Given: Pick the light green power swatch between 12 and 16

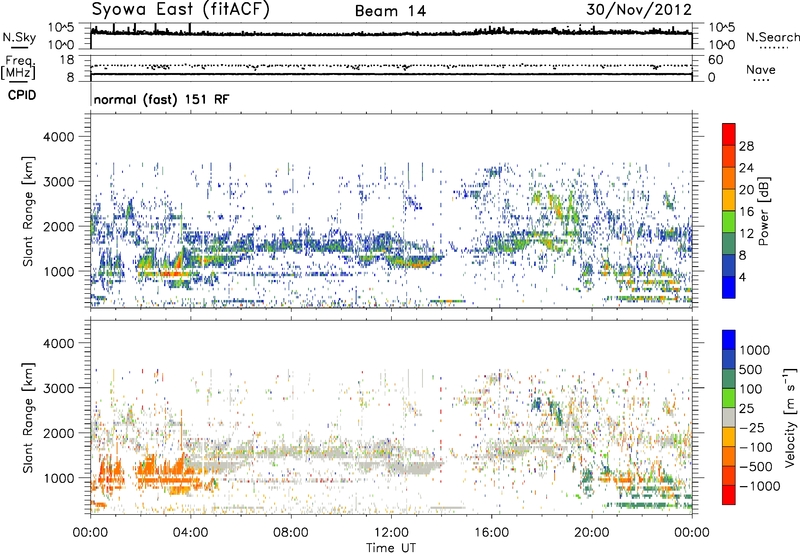Looking at the screenshot, I should point(729,222).
